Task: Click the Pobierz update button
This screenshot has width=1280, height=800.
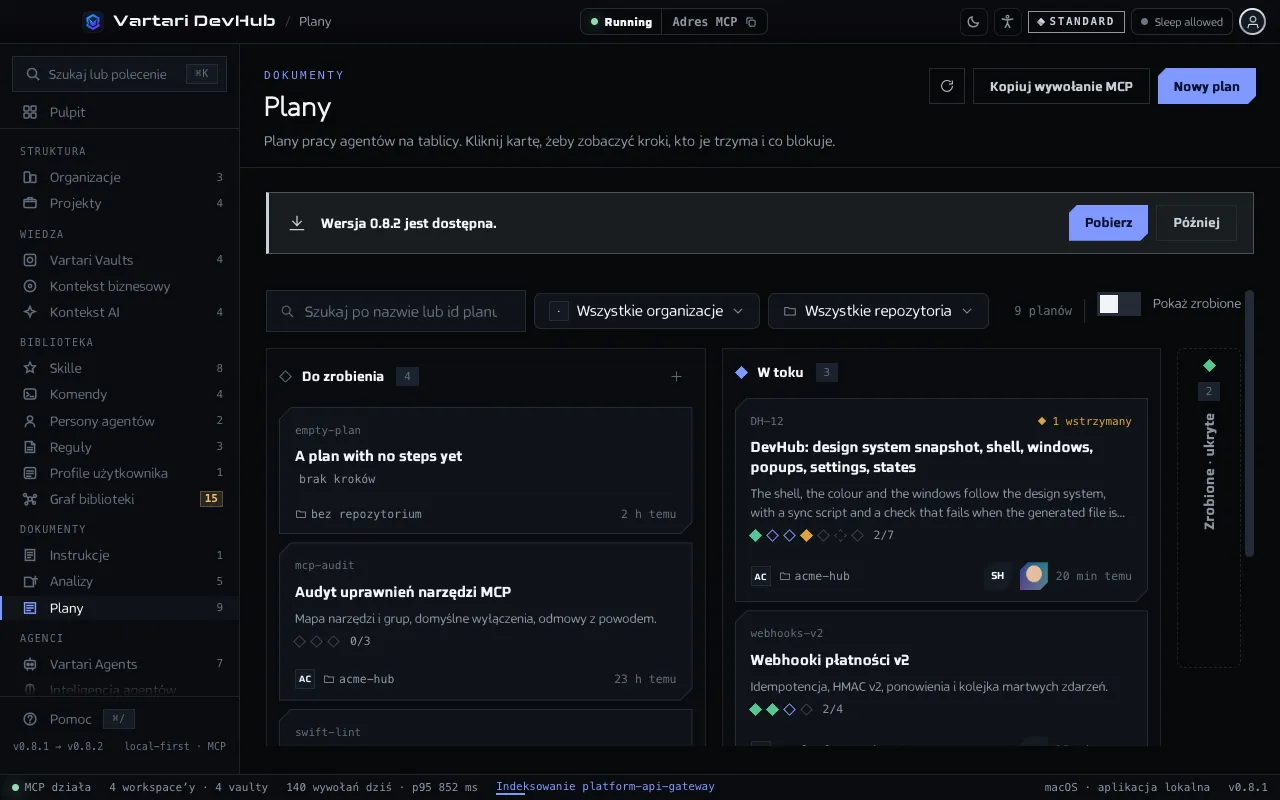Action: (x=1108, y=223)
